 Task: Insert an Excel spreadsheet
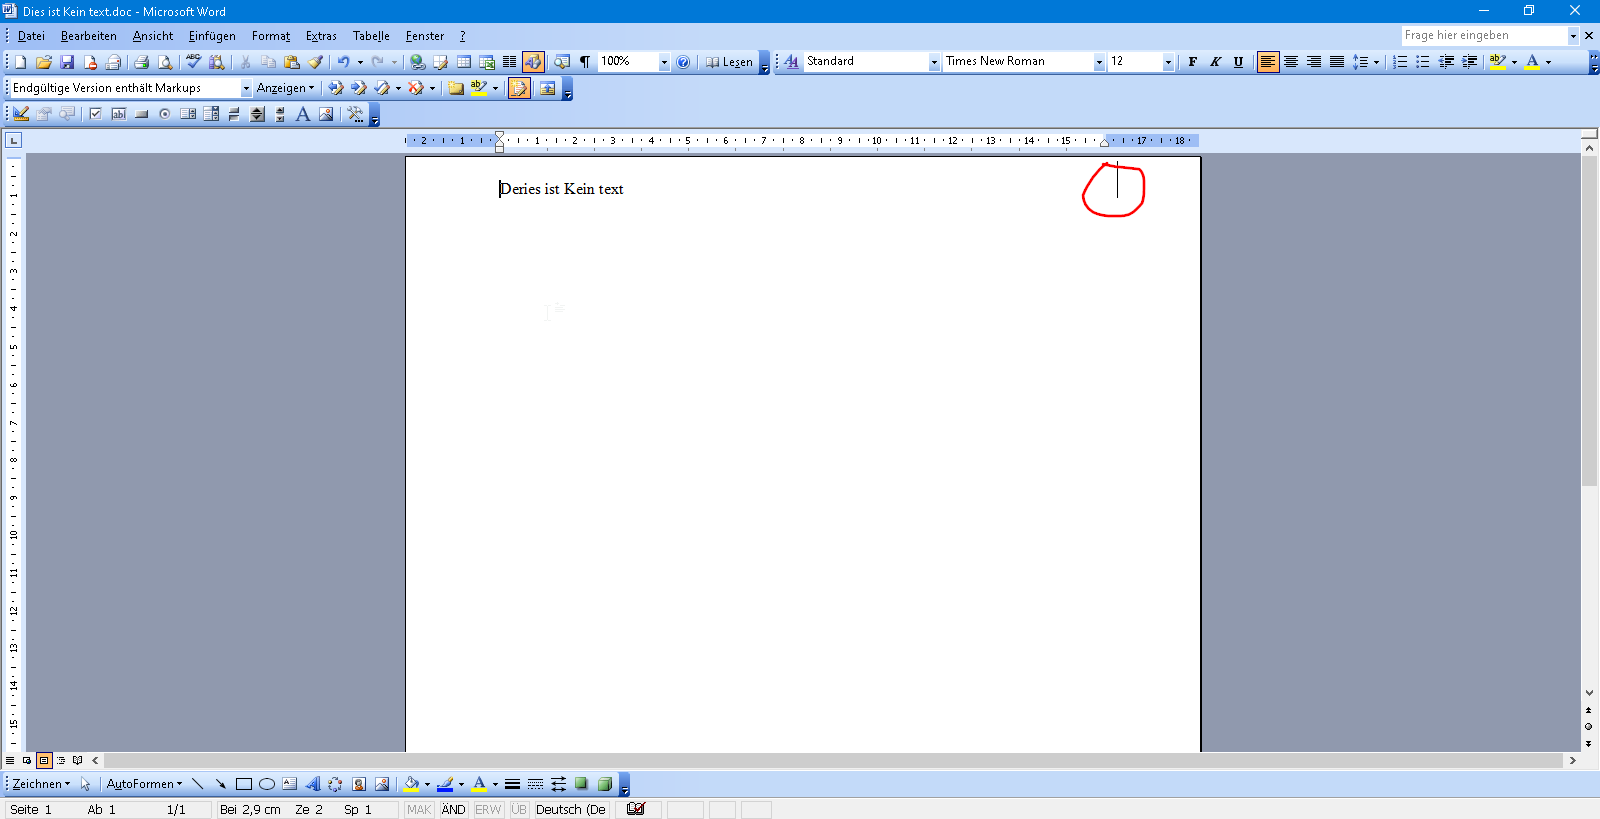tap(487, 62)
